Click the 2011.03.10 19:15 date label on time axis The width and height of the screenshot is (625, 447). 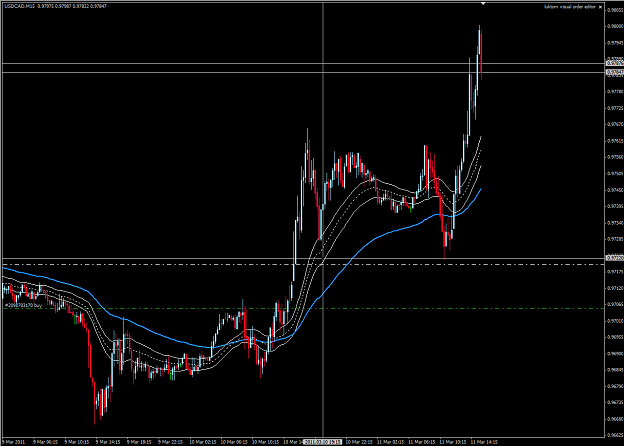[322, 442]
